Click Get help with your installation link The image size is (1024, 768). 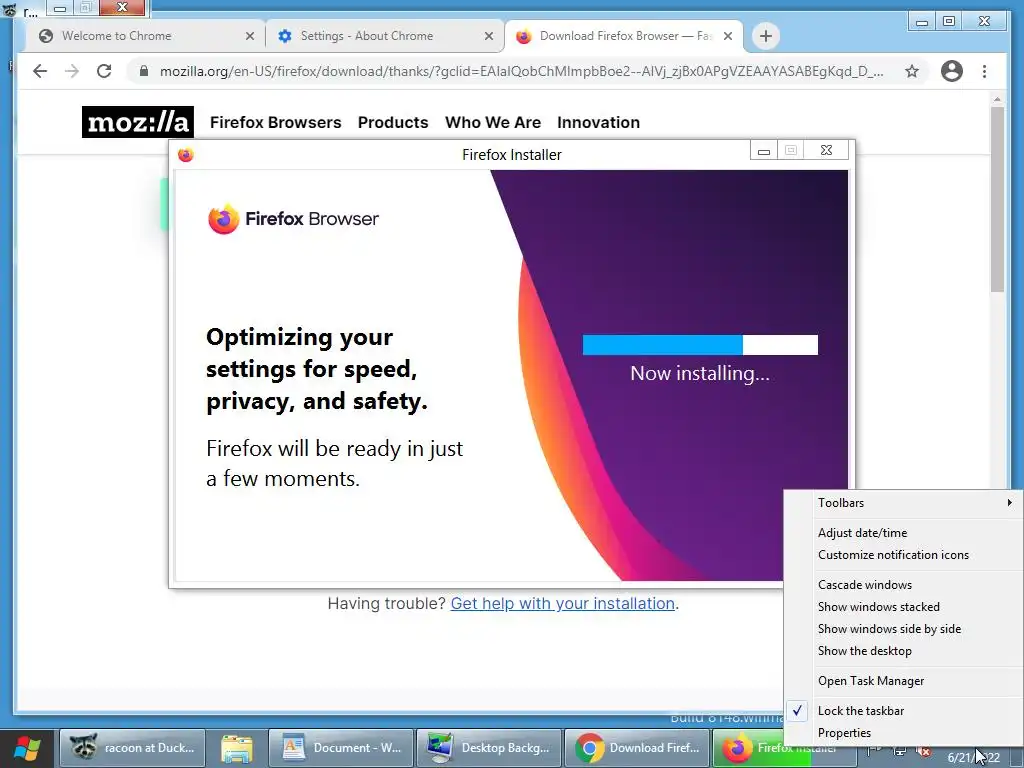pyautogui.click(x=563, y=603)
